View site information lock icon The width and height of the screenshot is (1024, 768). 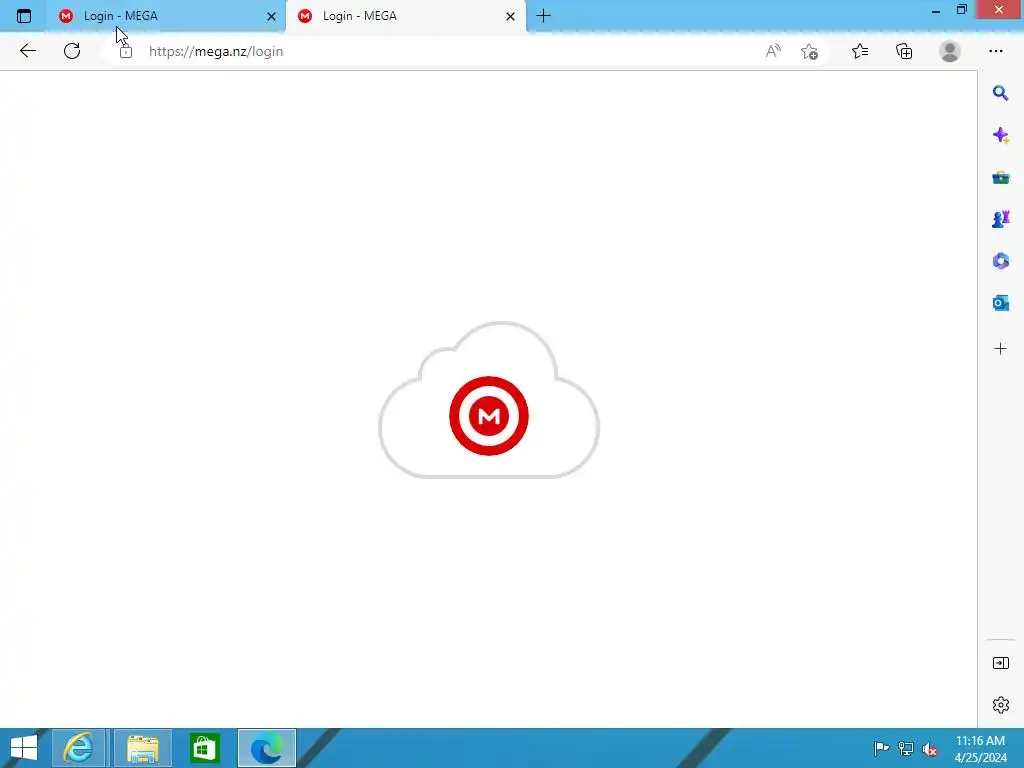coord(126,52)
